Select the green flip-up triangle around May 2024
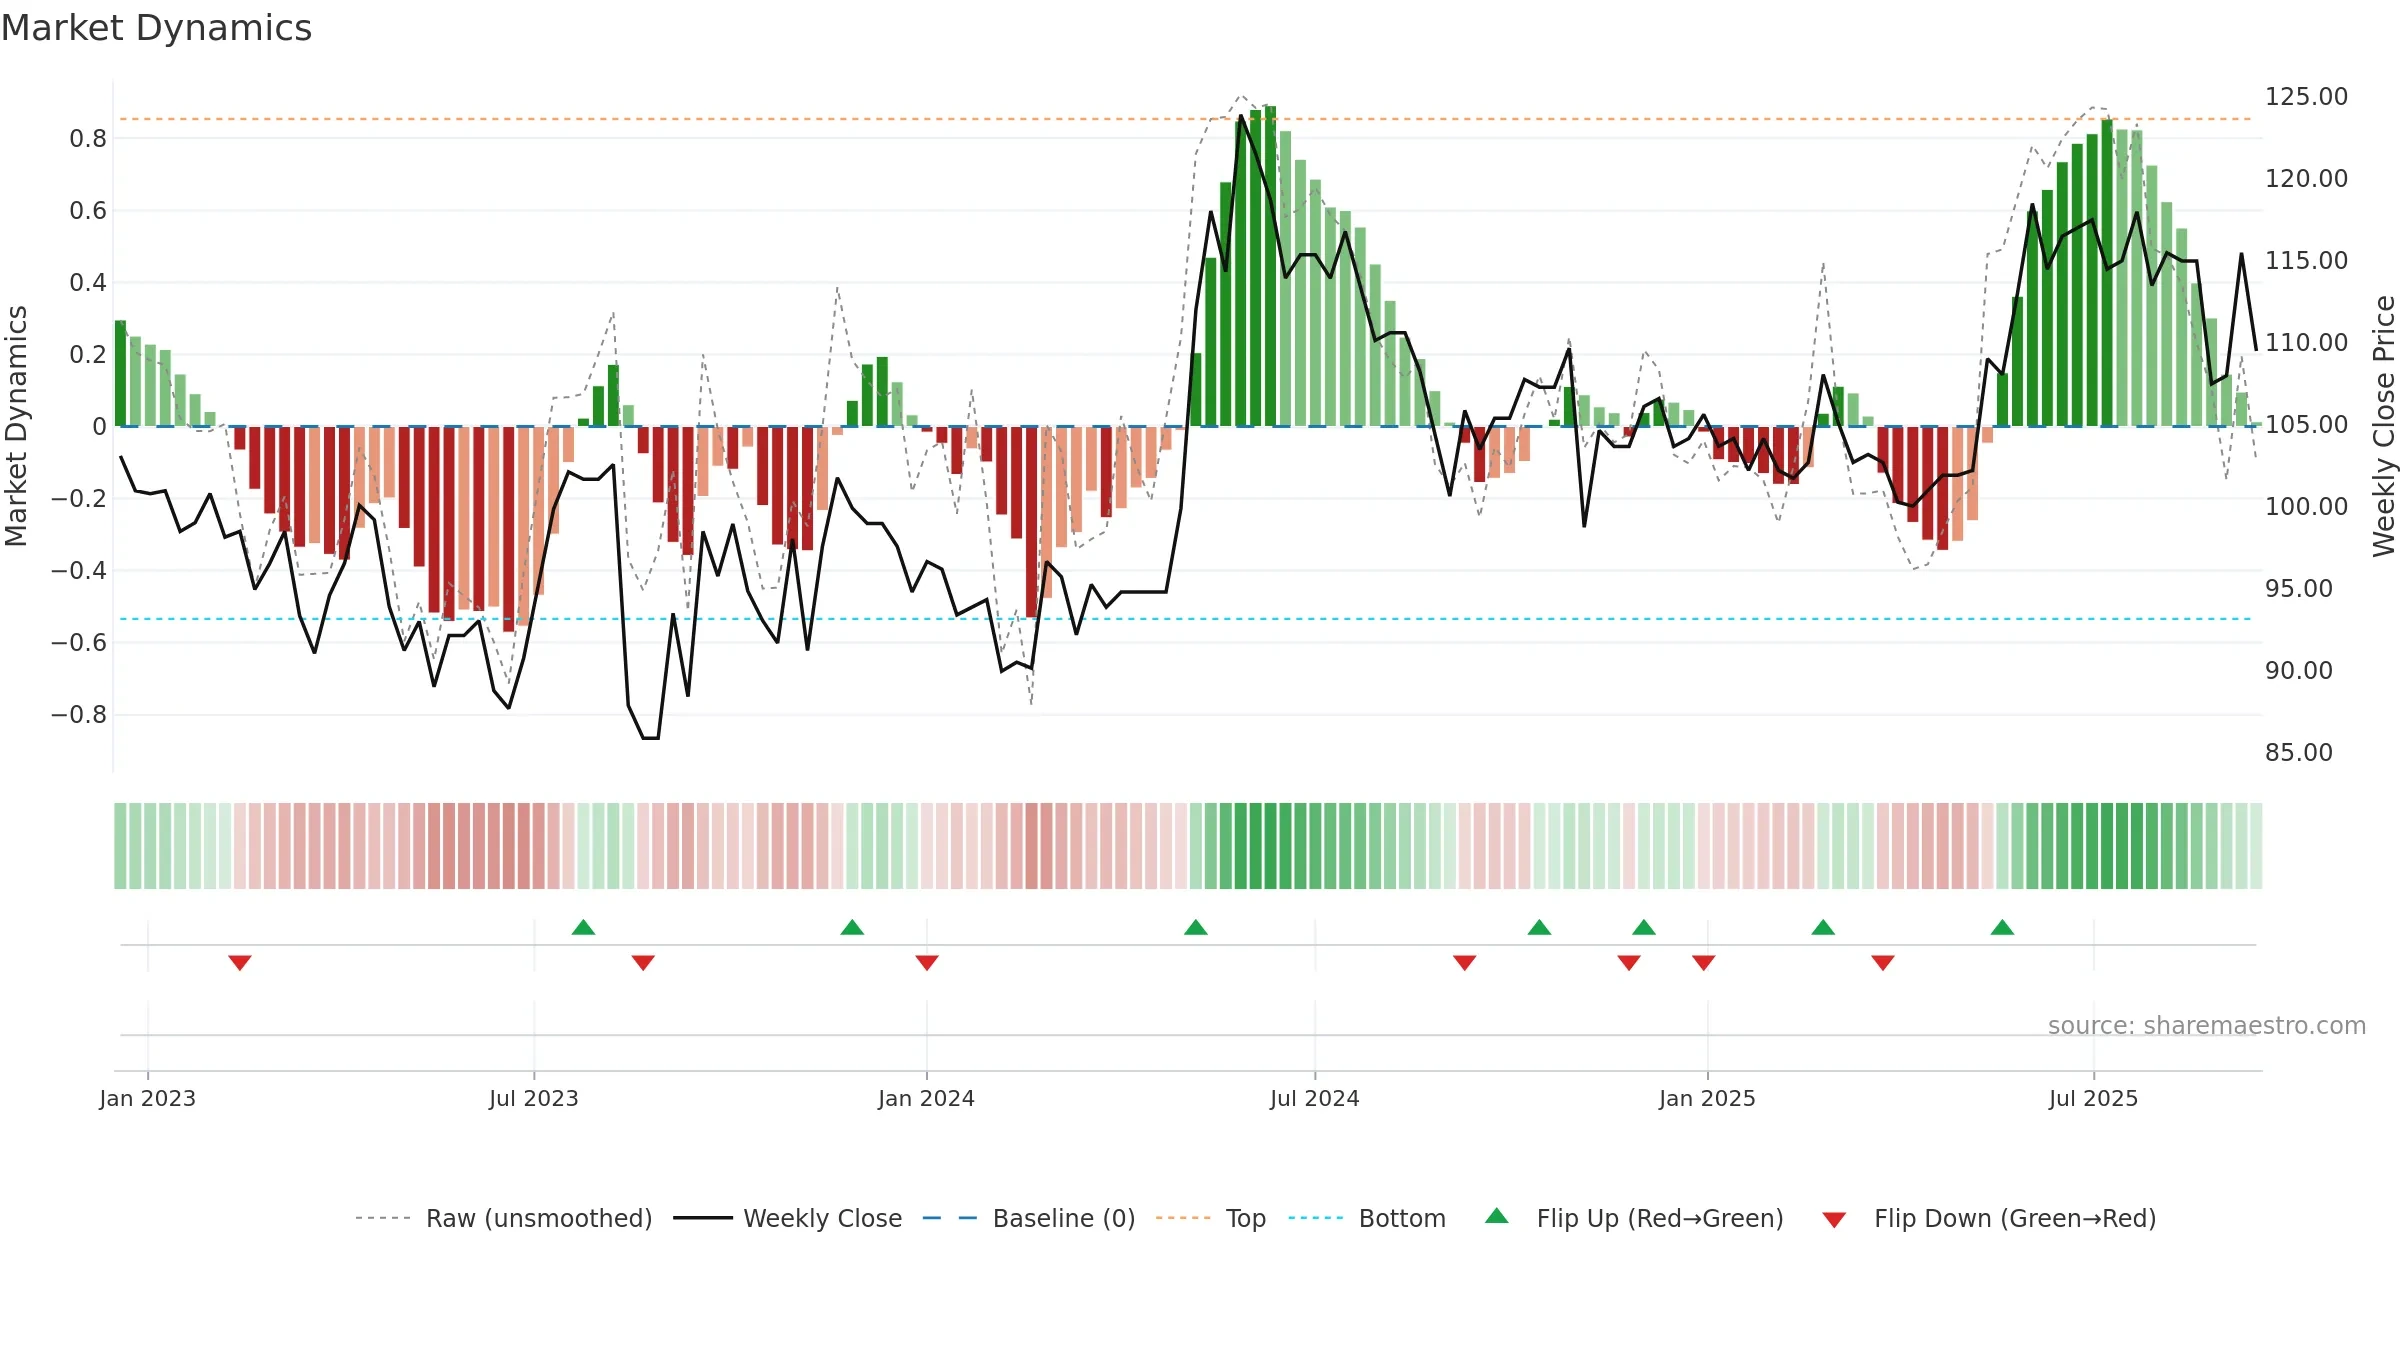Screen dimensions: 2400x1350 pos(1196,927)
